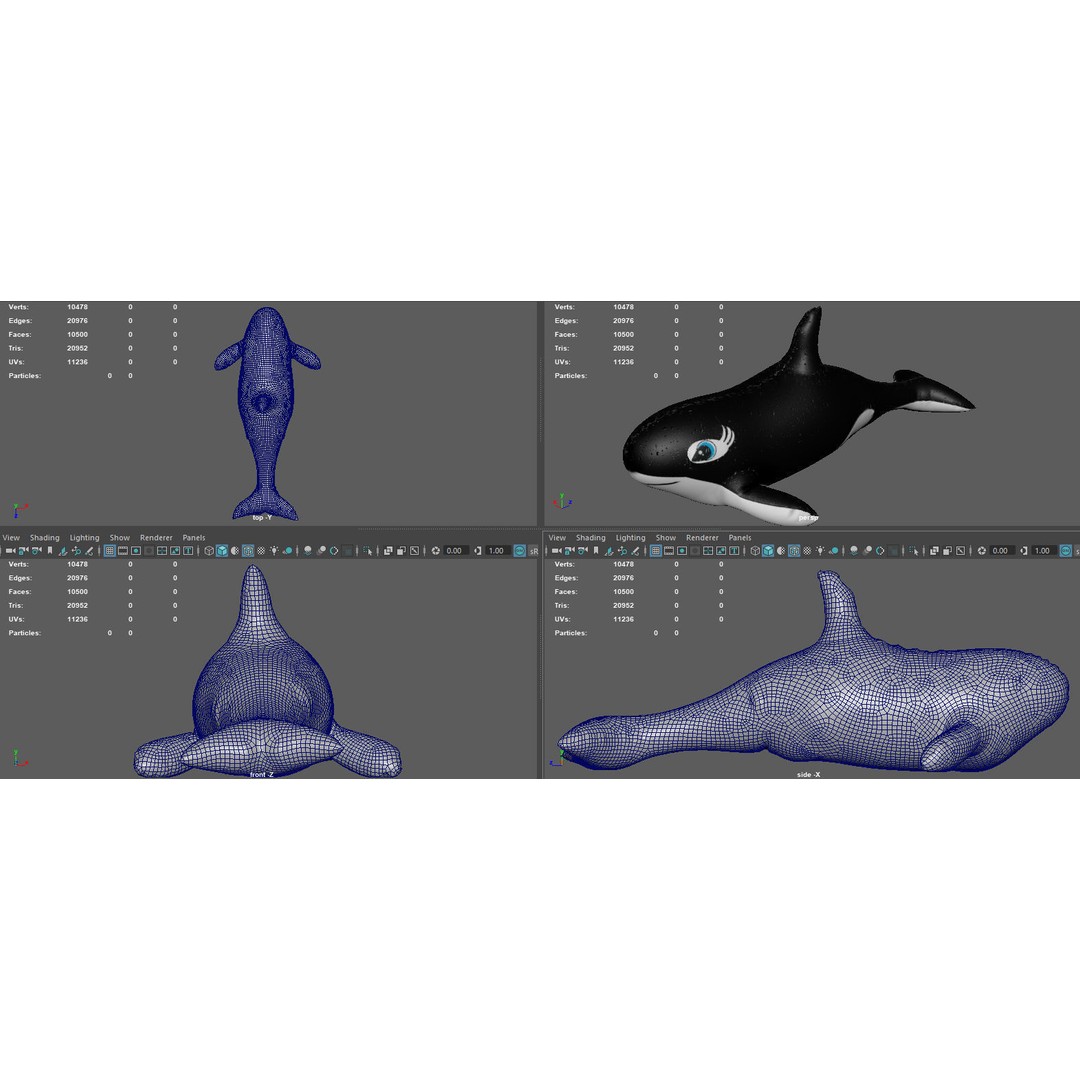Open Lighting menu of front panel
This screenshot has height=1080, width=1080.
point(85,538)
